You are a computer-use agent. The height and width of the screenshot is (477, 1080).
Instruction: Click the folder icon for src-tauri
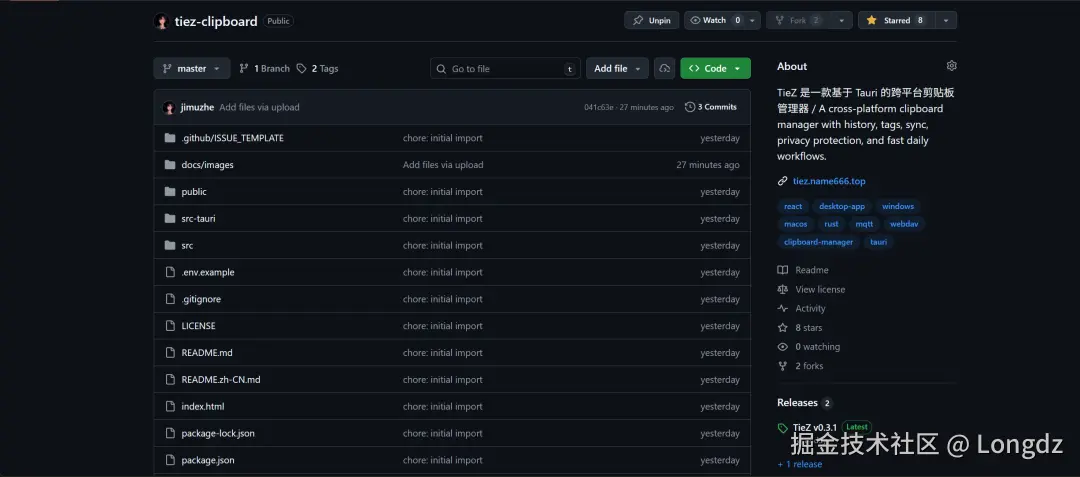[x=170, y=218]
